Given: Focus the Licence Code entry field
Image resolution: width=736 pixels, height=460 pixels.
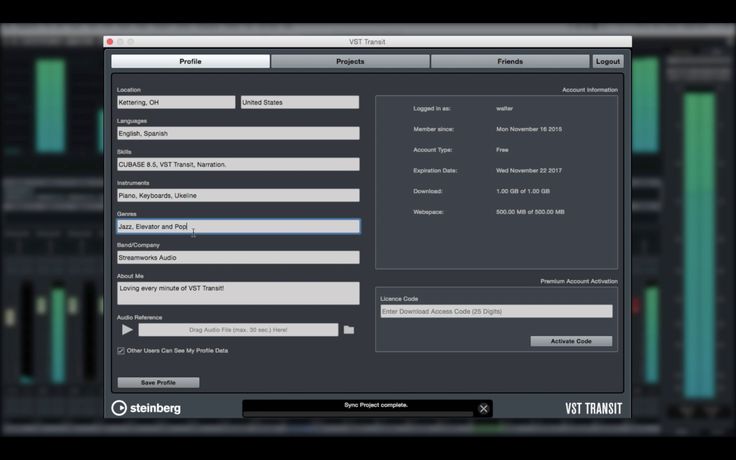Looking at the screenshot, I should (497, 311).
